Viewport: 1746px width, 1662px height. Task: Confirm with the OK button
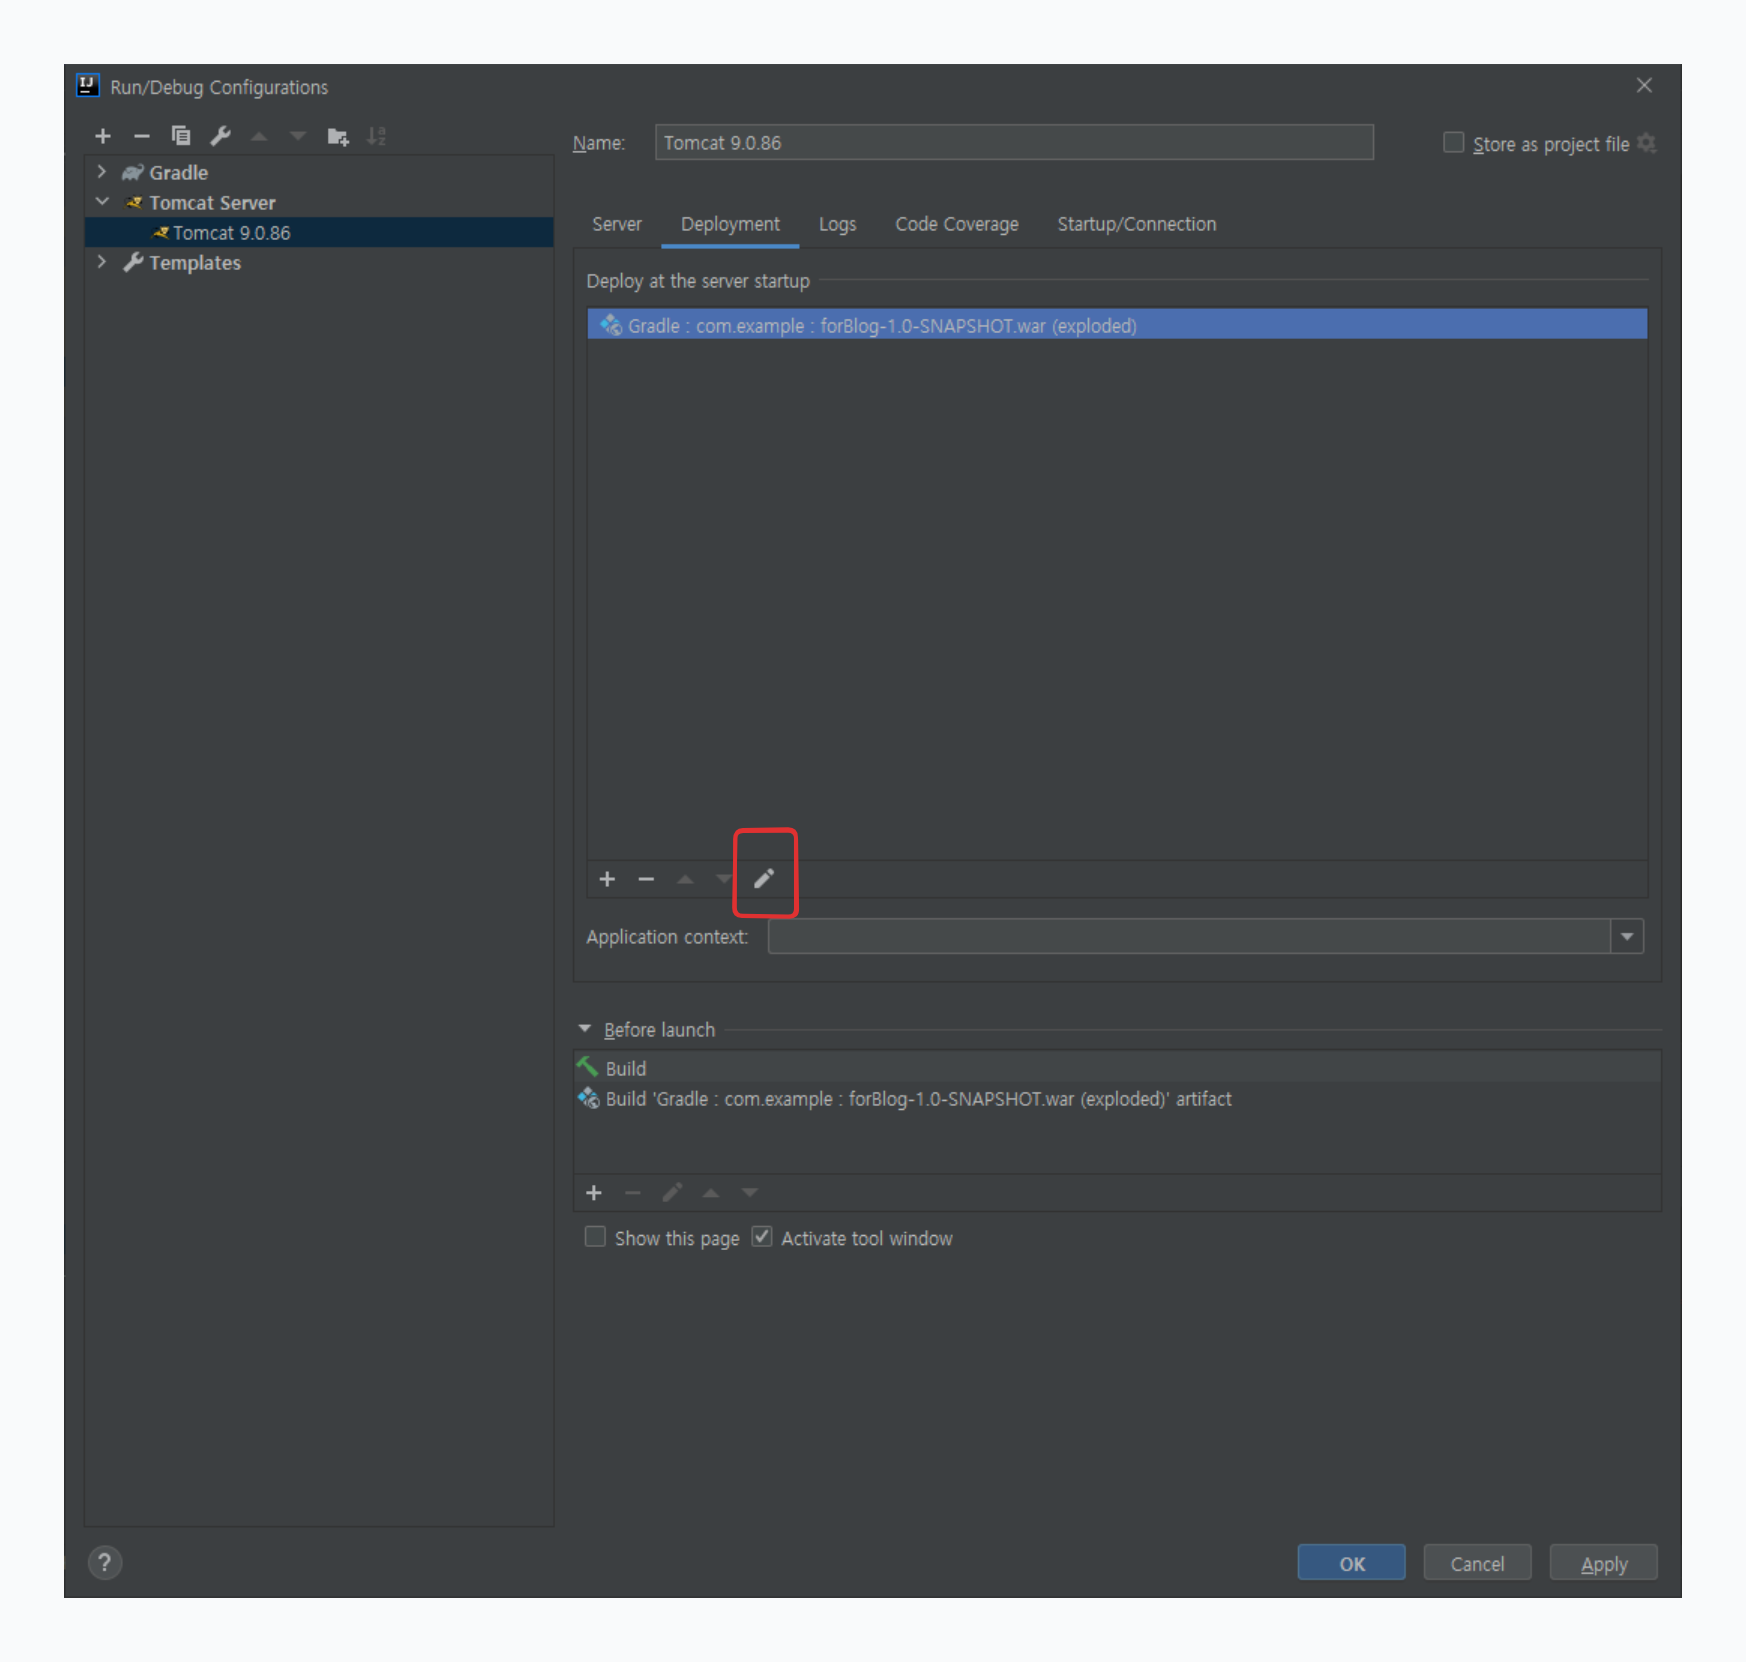[1352, 1563]
